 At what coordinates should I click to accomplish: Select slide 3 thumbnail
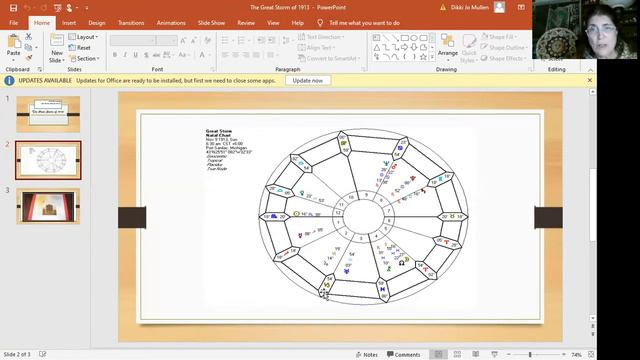point(48,206)
